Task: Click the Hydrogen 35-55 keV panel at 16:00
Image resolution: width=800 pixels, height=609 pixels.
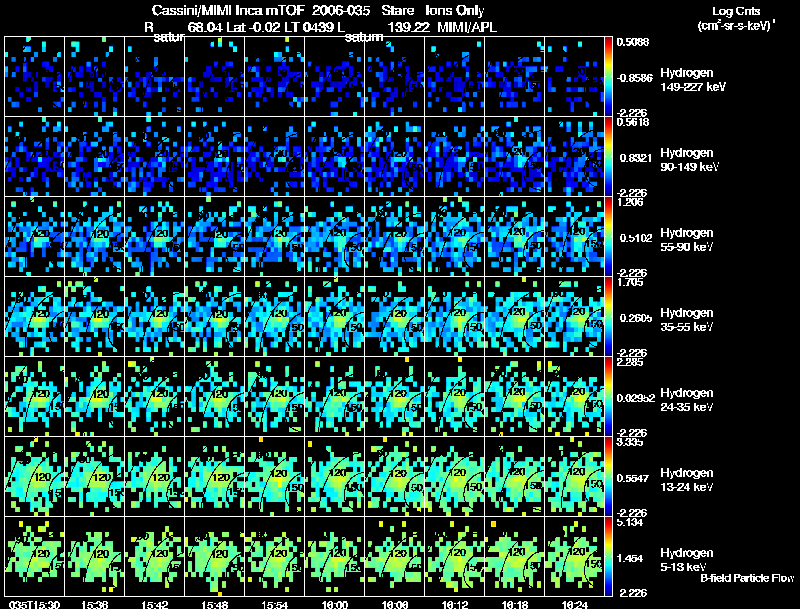Action: 334,316
